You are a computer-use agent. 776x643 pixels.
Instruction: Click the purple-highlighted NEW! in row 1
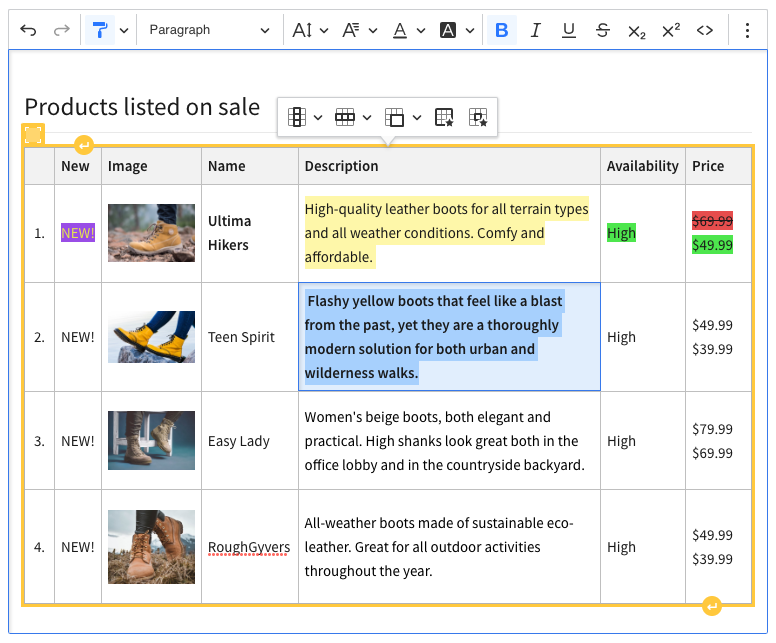coord(78,233)
